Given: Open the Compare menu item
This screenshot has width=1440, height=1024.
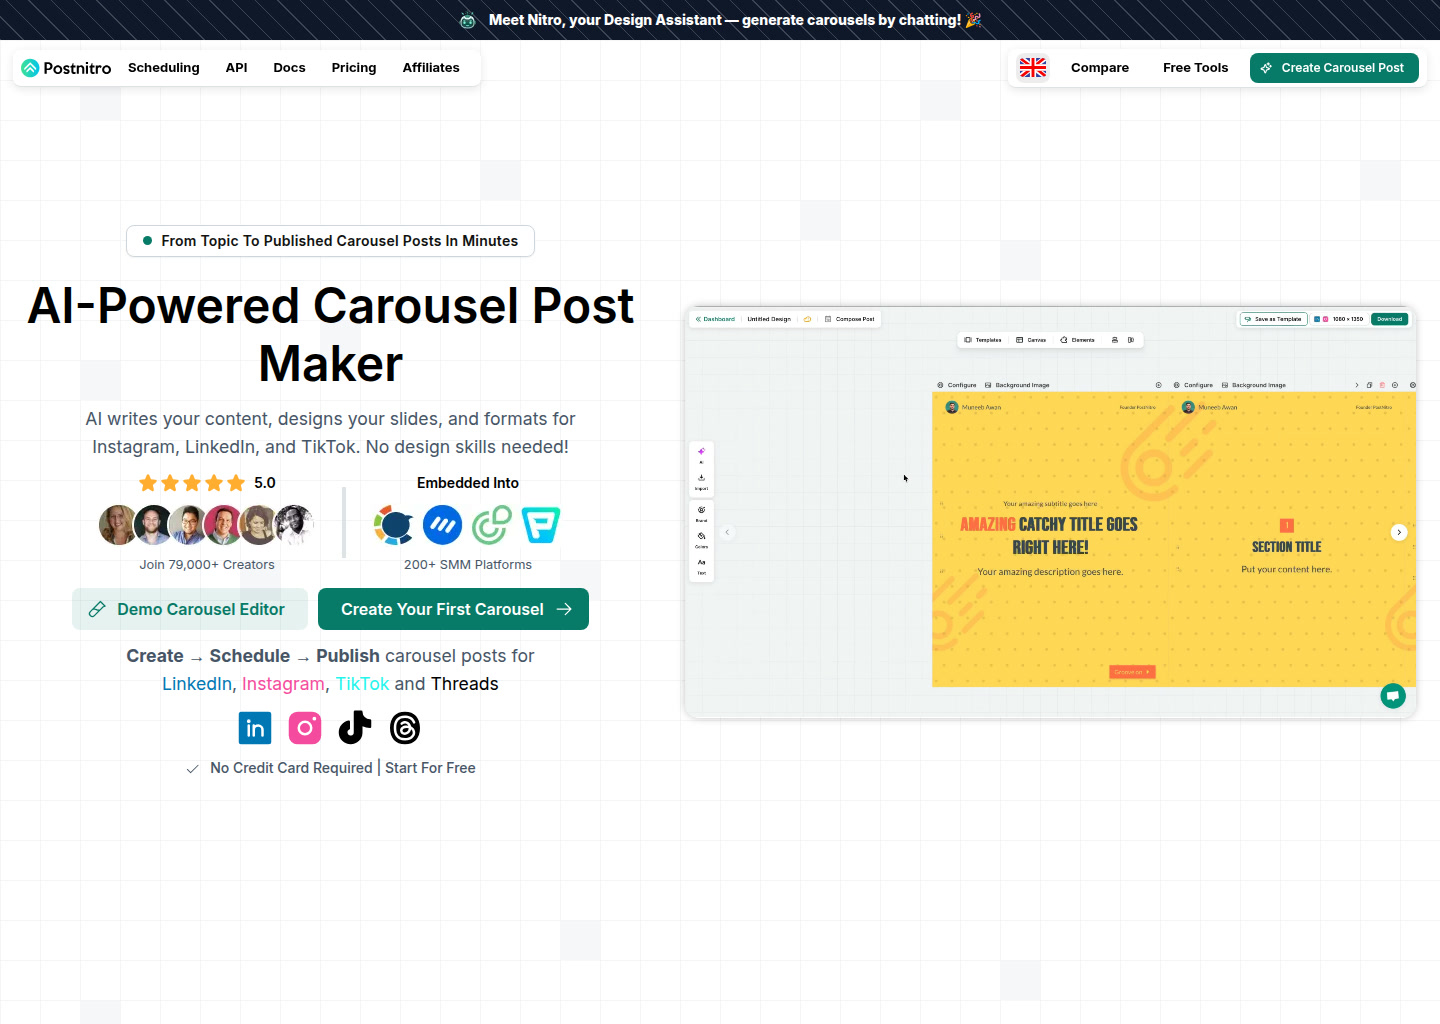Looking at the screenshot, I should click(1100, 68).
